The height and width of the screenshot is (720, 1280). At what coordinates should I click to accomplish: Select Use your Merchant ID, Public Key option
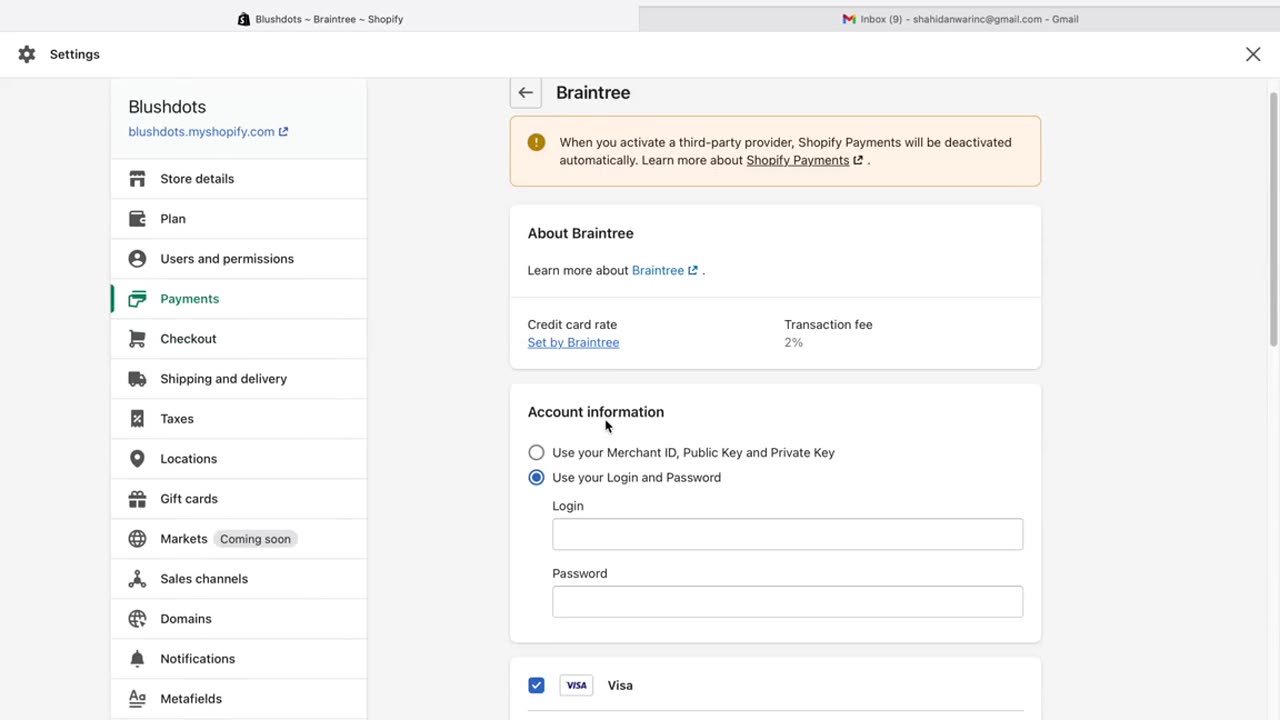tap(536, 452)
